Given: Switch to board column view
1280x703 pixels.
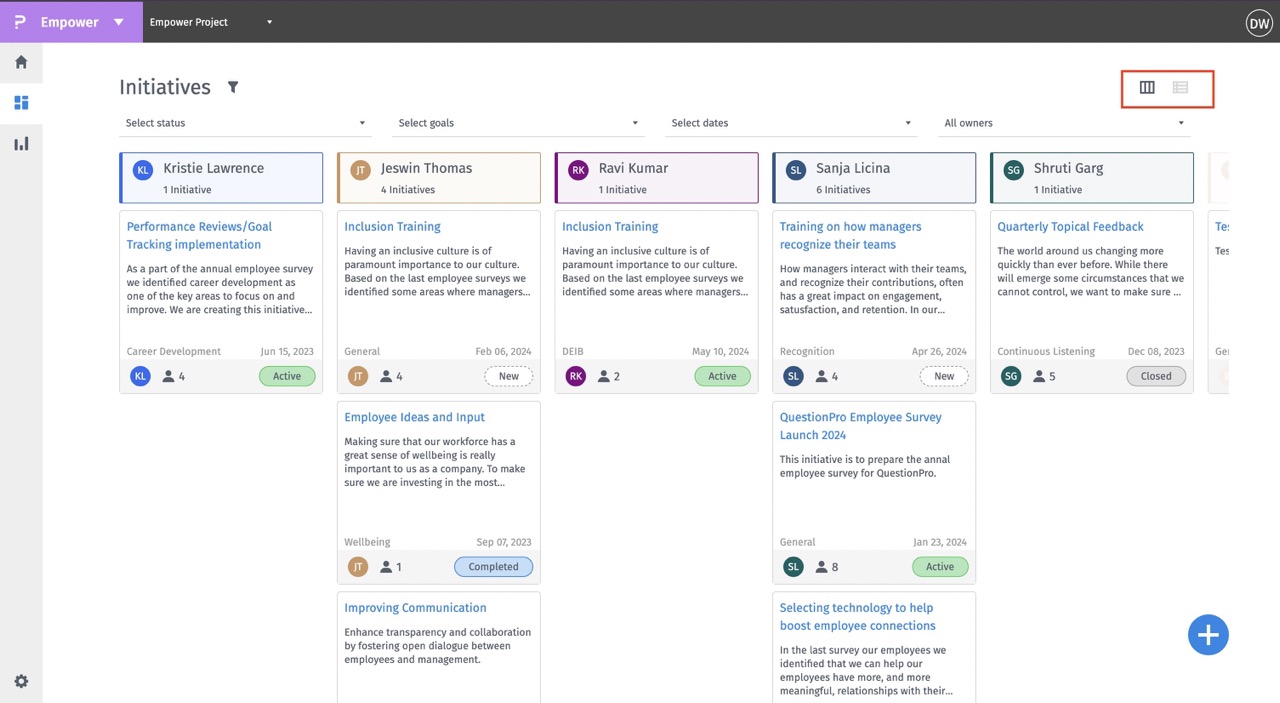Looking at the screenshot, I should tap(1147, 88).
